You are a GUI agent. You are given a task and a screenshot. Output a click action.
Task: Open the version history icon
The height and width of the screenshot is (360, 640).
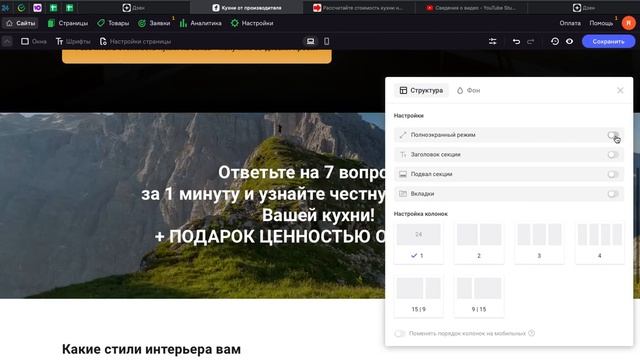click(555, 41)
